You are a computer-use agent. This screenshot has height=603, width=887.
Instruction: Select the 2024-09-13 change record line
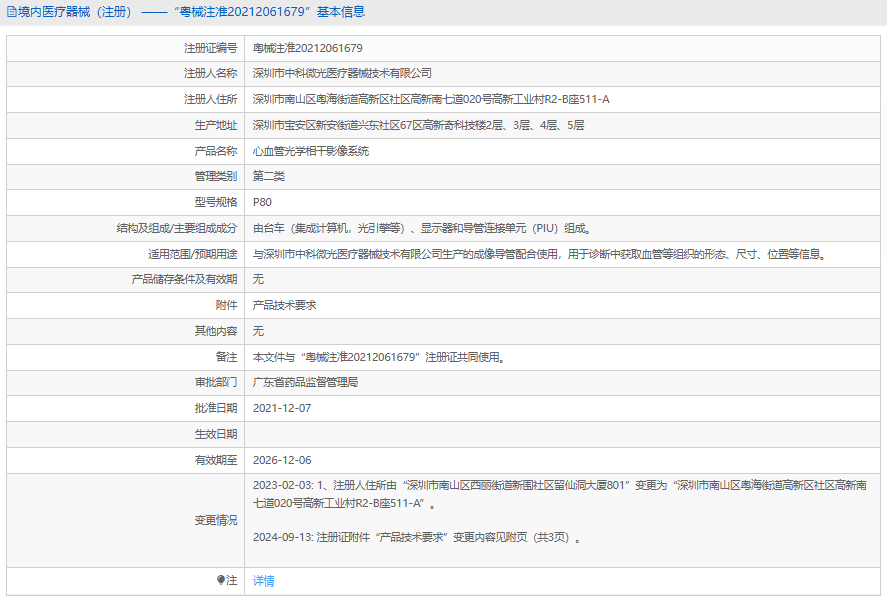coord(417,537)
